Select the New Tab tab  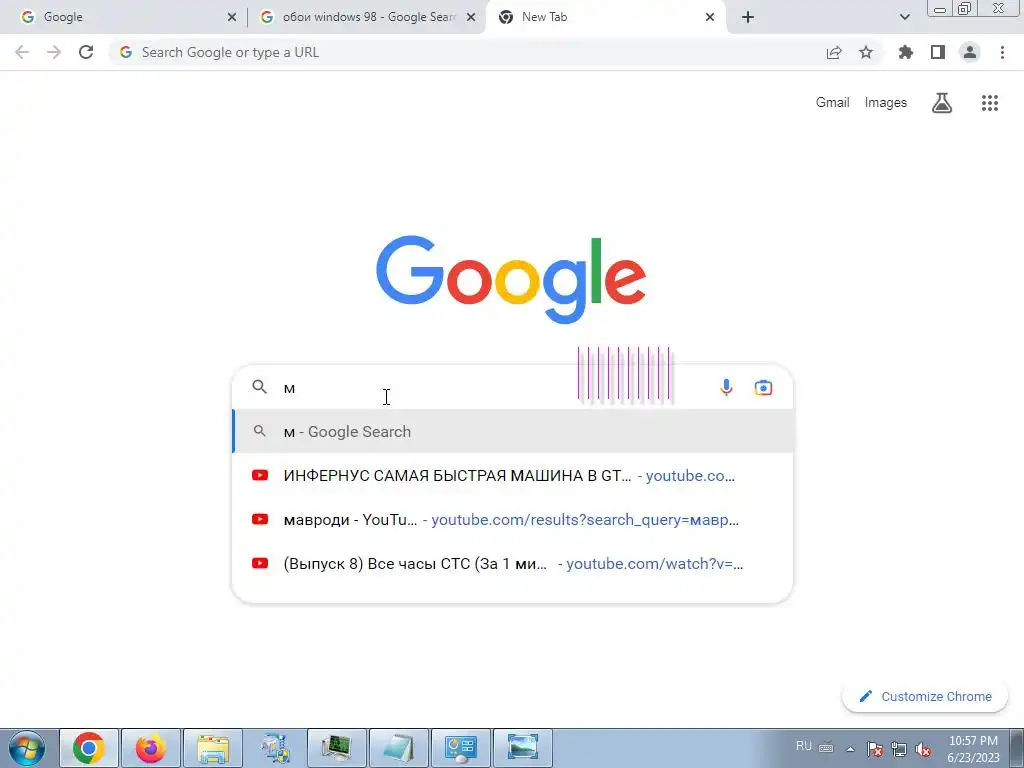pyautogui.click(x=605, y=17)
